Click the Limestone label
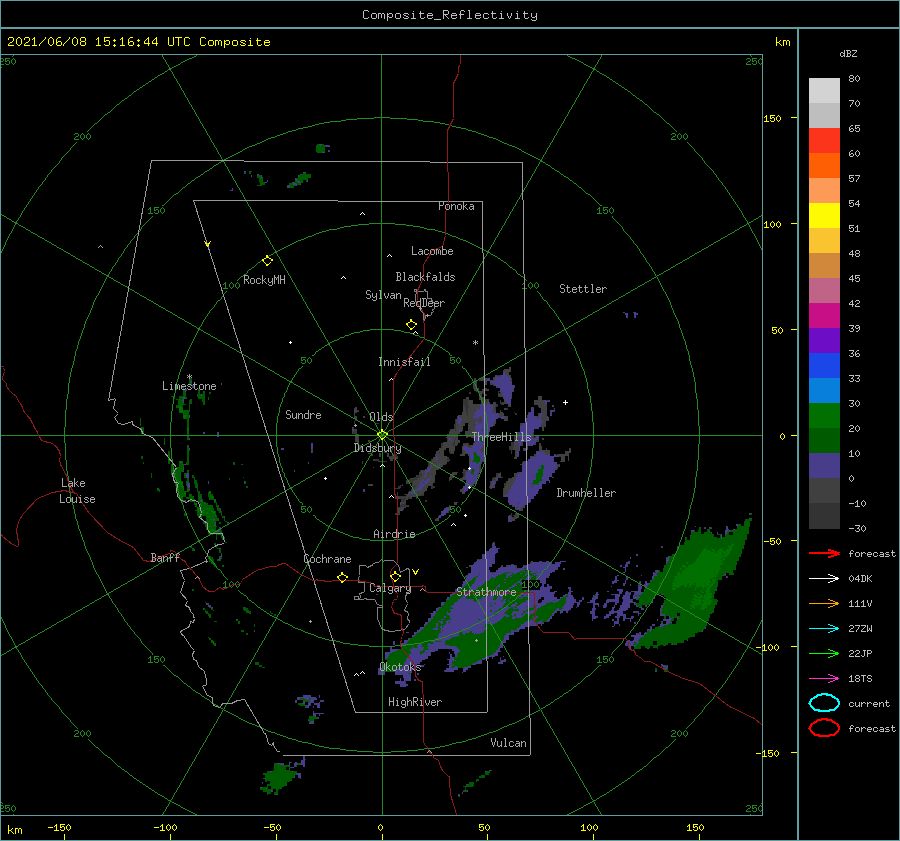This screenshot has width=900, height=841. click(x=189, y=386)
